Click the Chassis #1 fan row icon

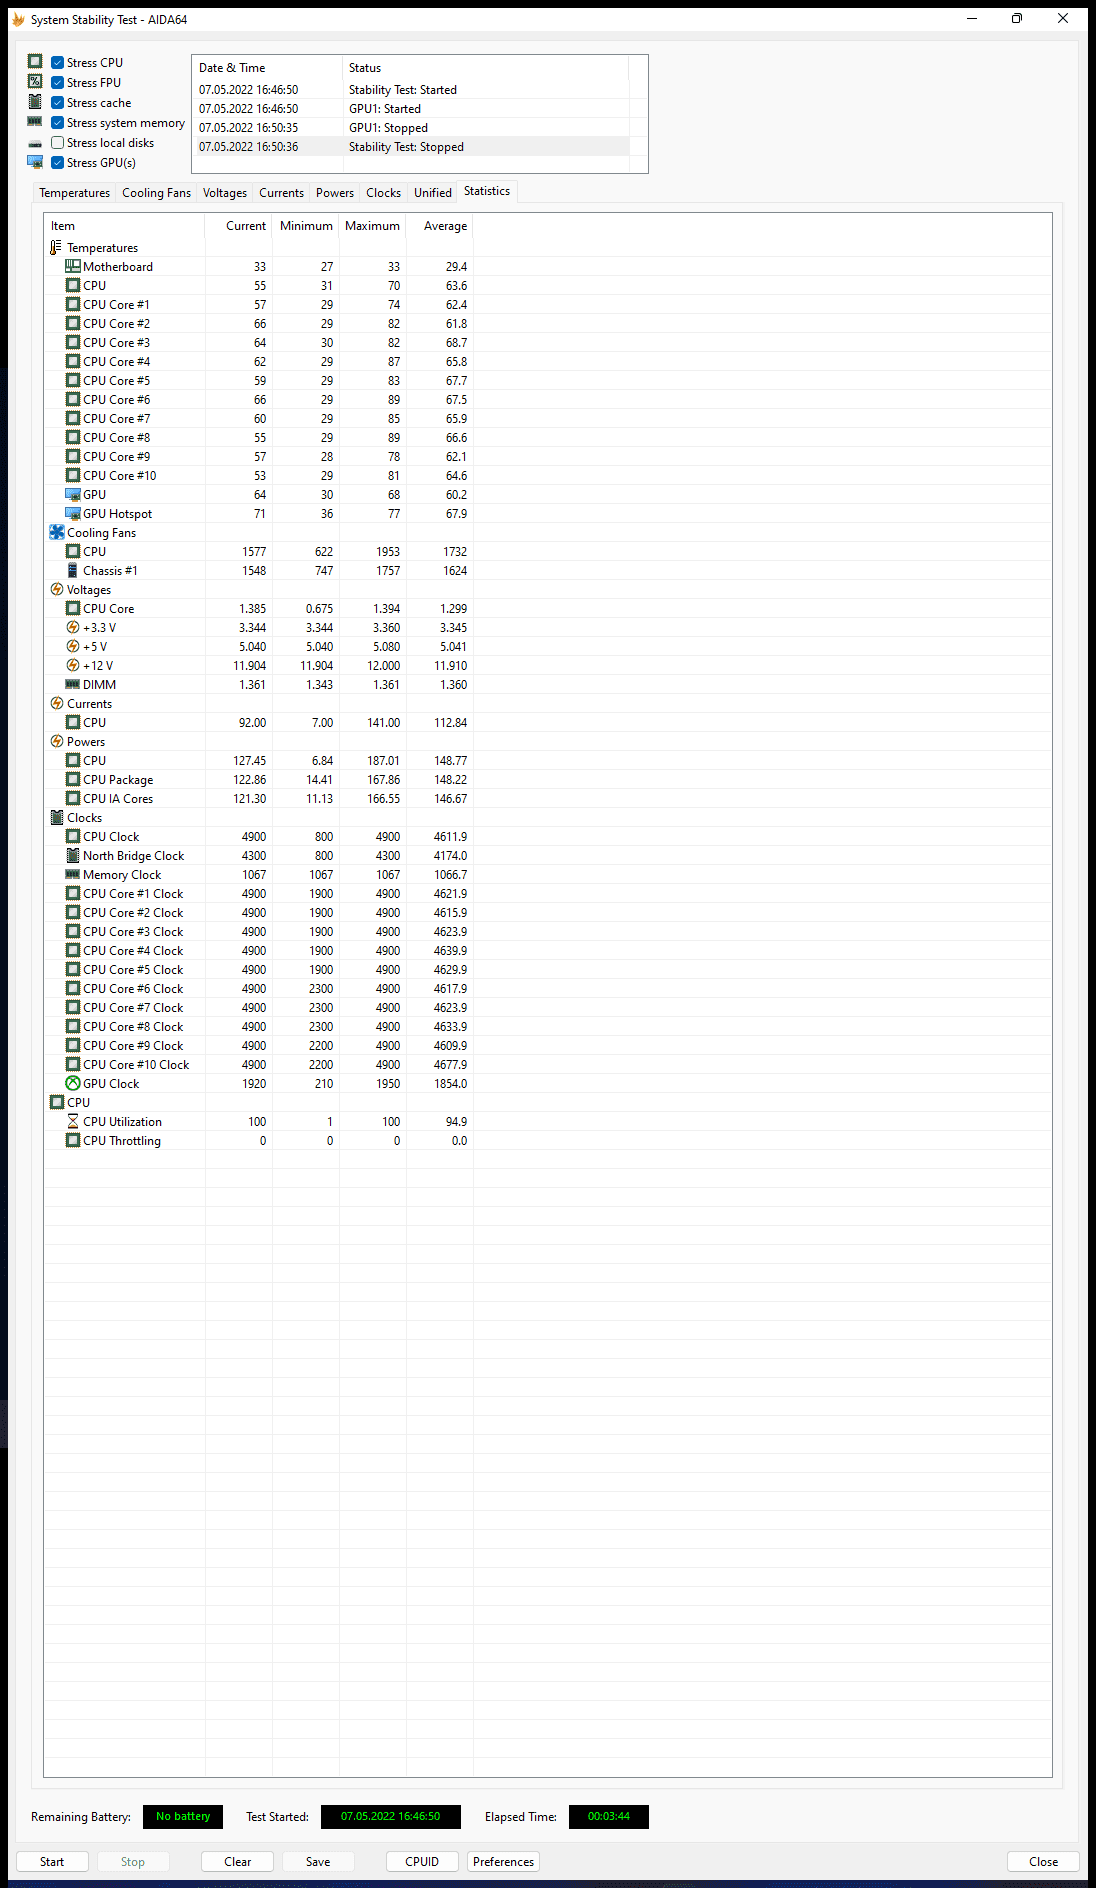(x=72, y=570)
